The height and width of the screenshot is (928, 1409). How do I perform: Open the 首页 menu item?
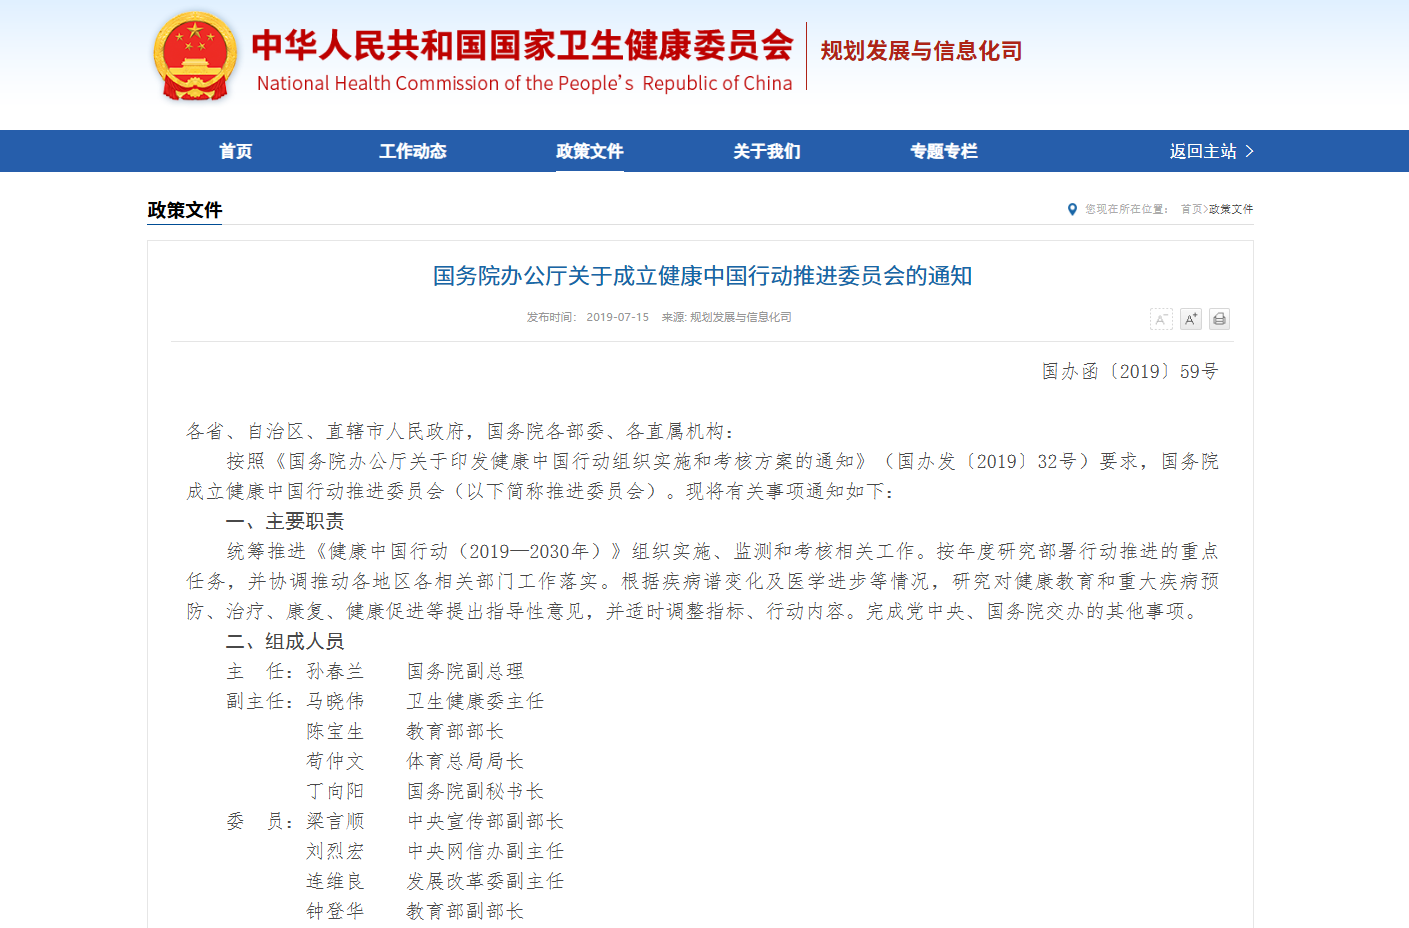pos(235,151)
